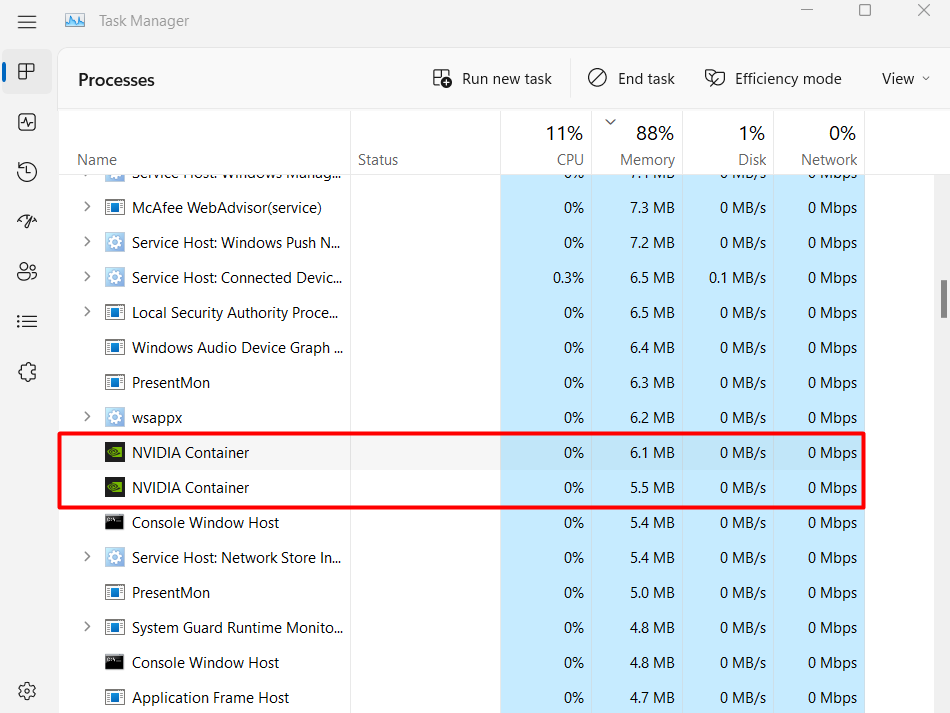Image resolution: width=950 pixels, height=713 pixels.
Task: Open the App history page
Action: [27, 172]
